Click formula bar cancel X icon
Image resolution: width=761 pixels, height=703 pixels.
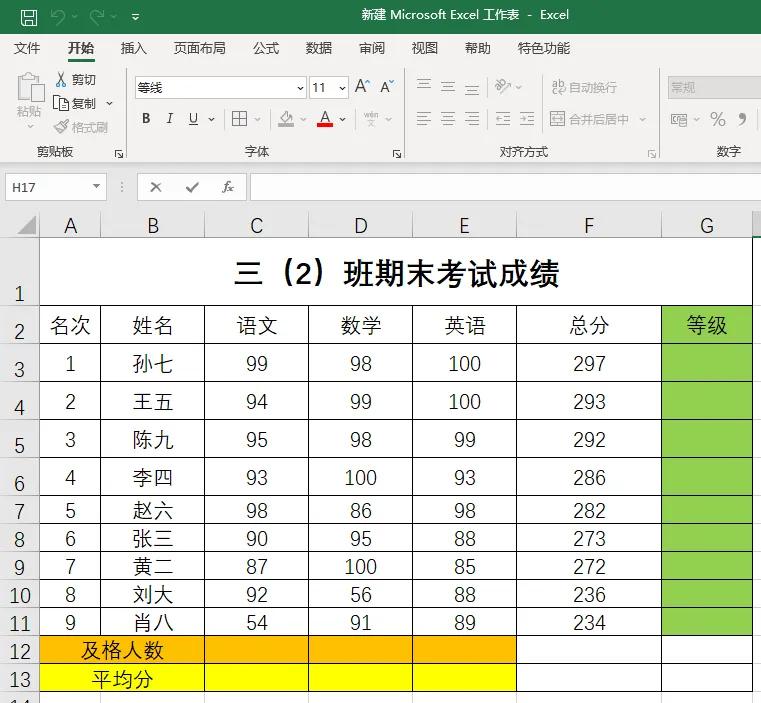[x=156, y=187]
